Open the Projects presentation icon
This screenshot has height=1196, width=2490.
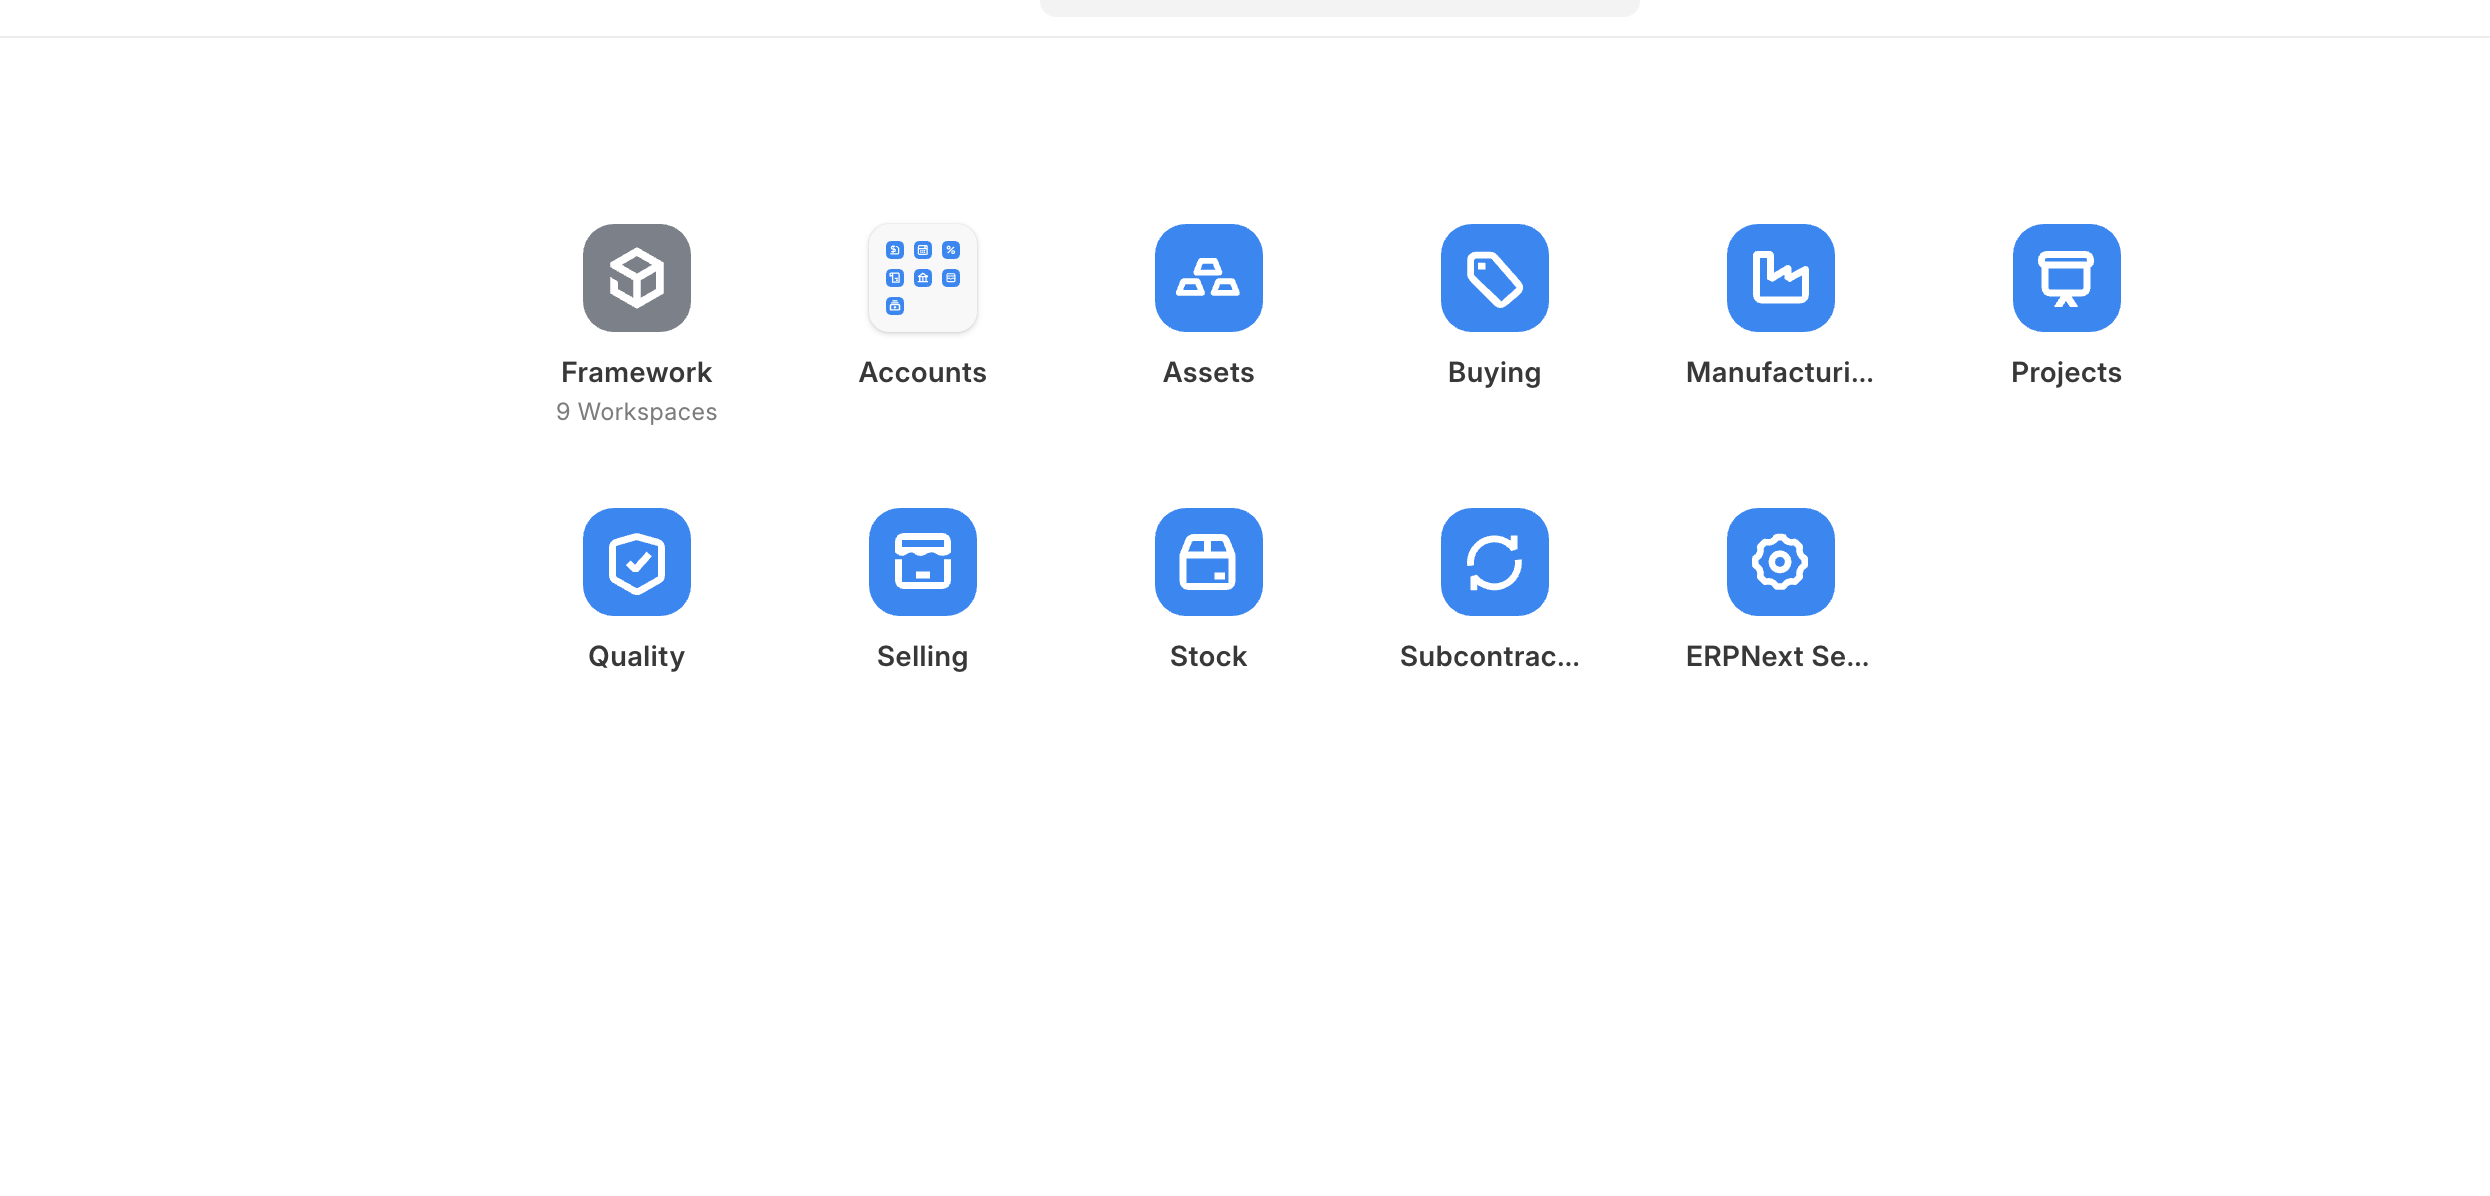coord(2066,278)
